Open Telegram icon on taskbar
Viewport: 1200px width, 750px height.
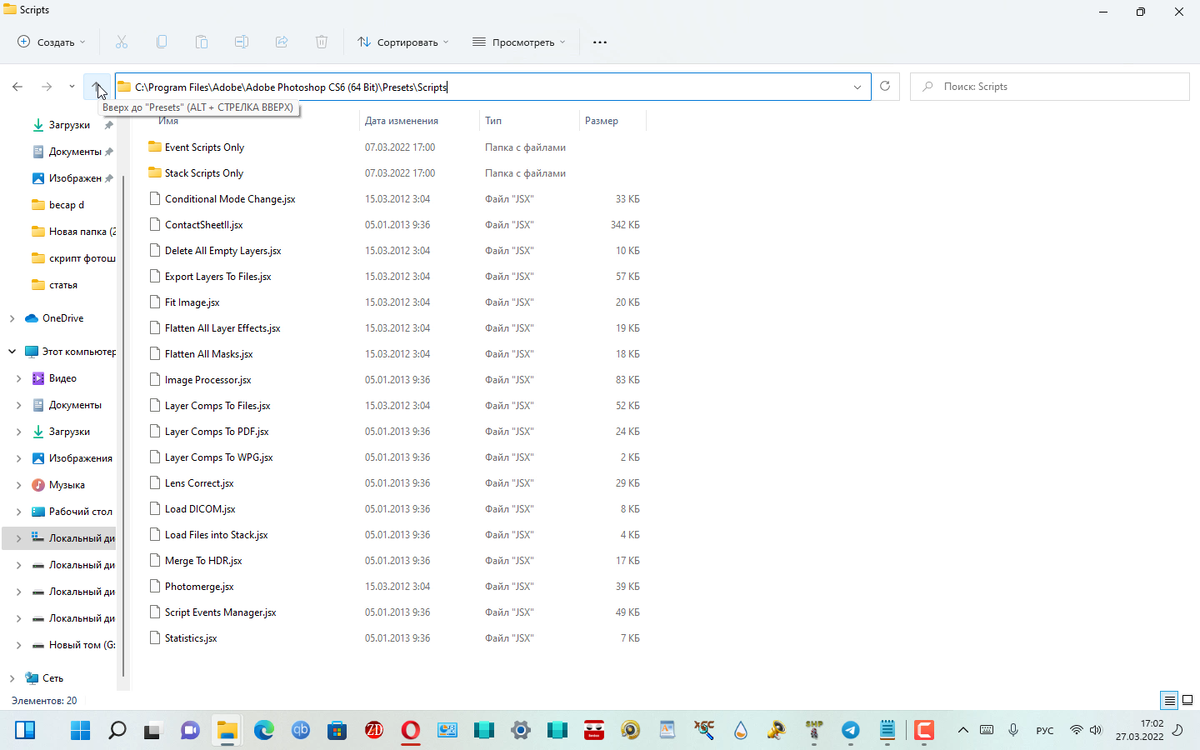tap(851, 730)
